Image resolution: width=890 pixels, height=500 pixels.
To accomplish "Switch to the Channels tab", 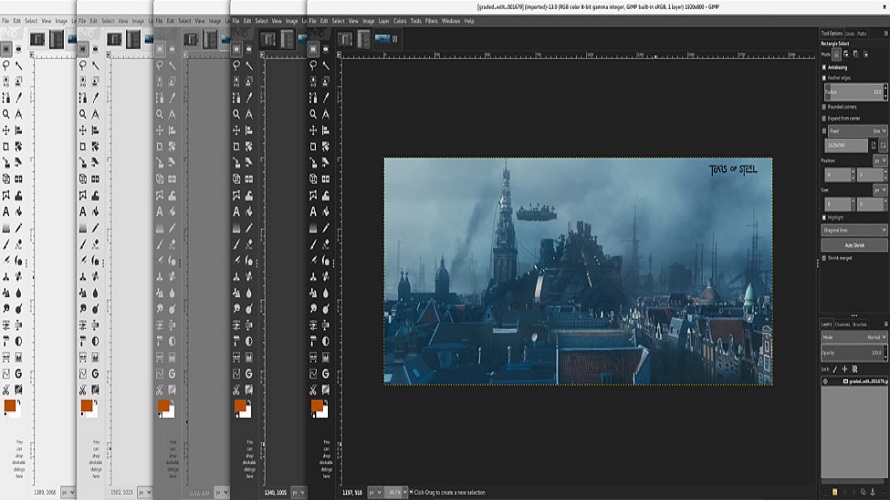I will (843, 324).
